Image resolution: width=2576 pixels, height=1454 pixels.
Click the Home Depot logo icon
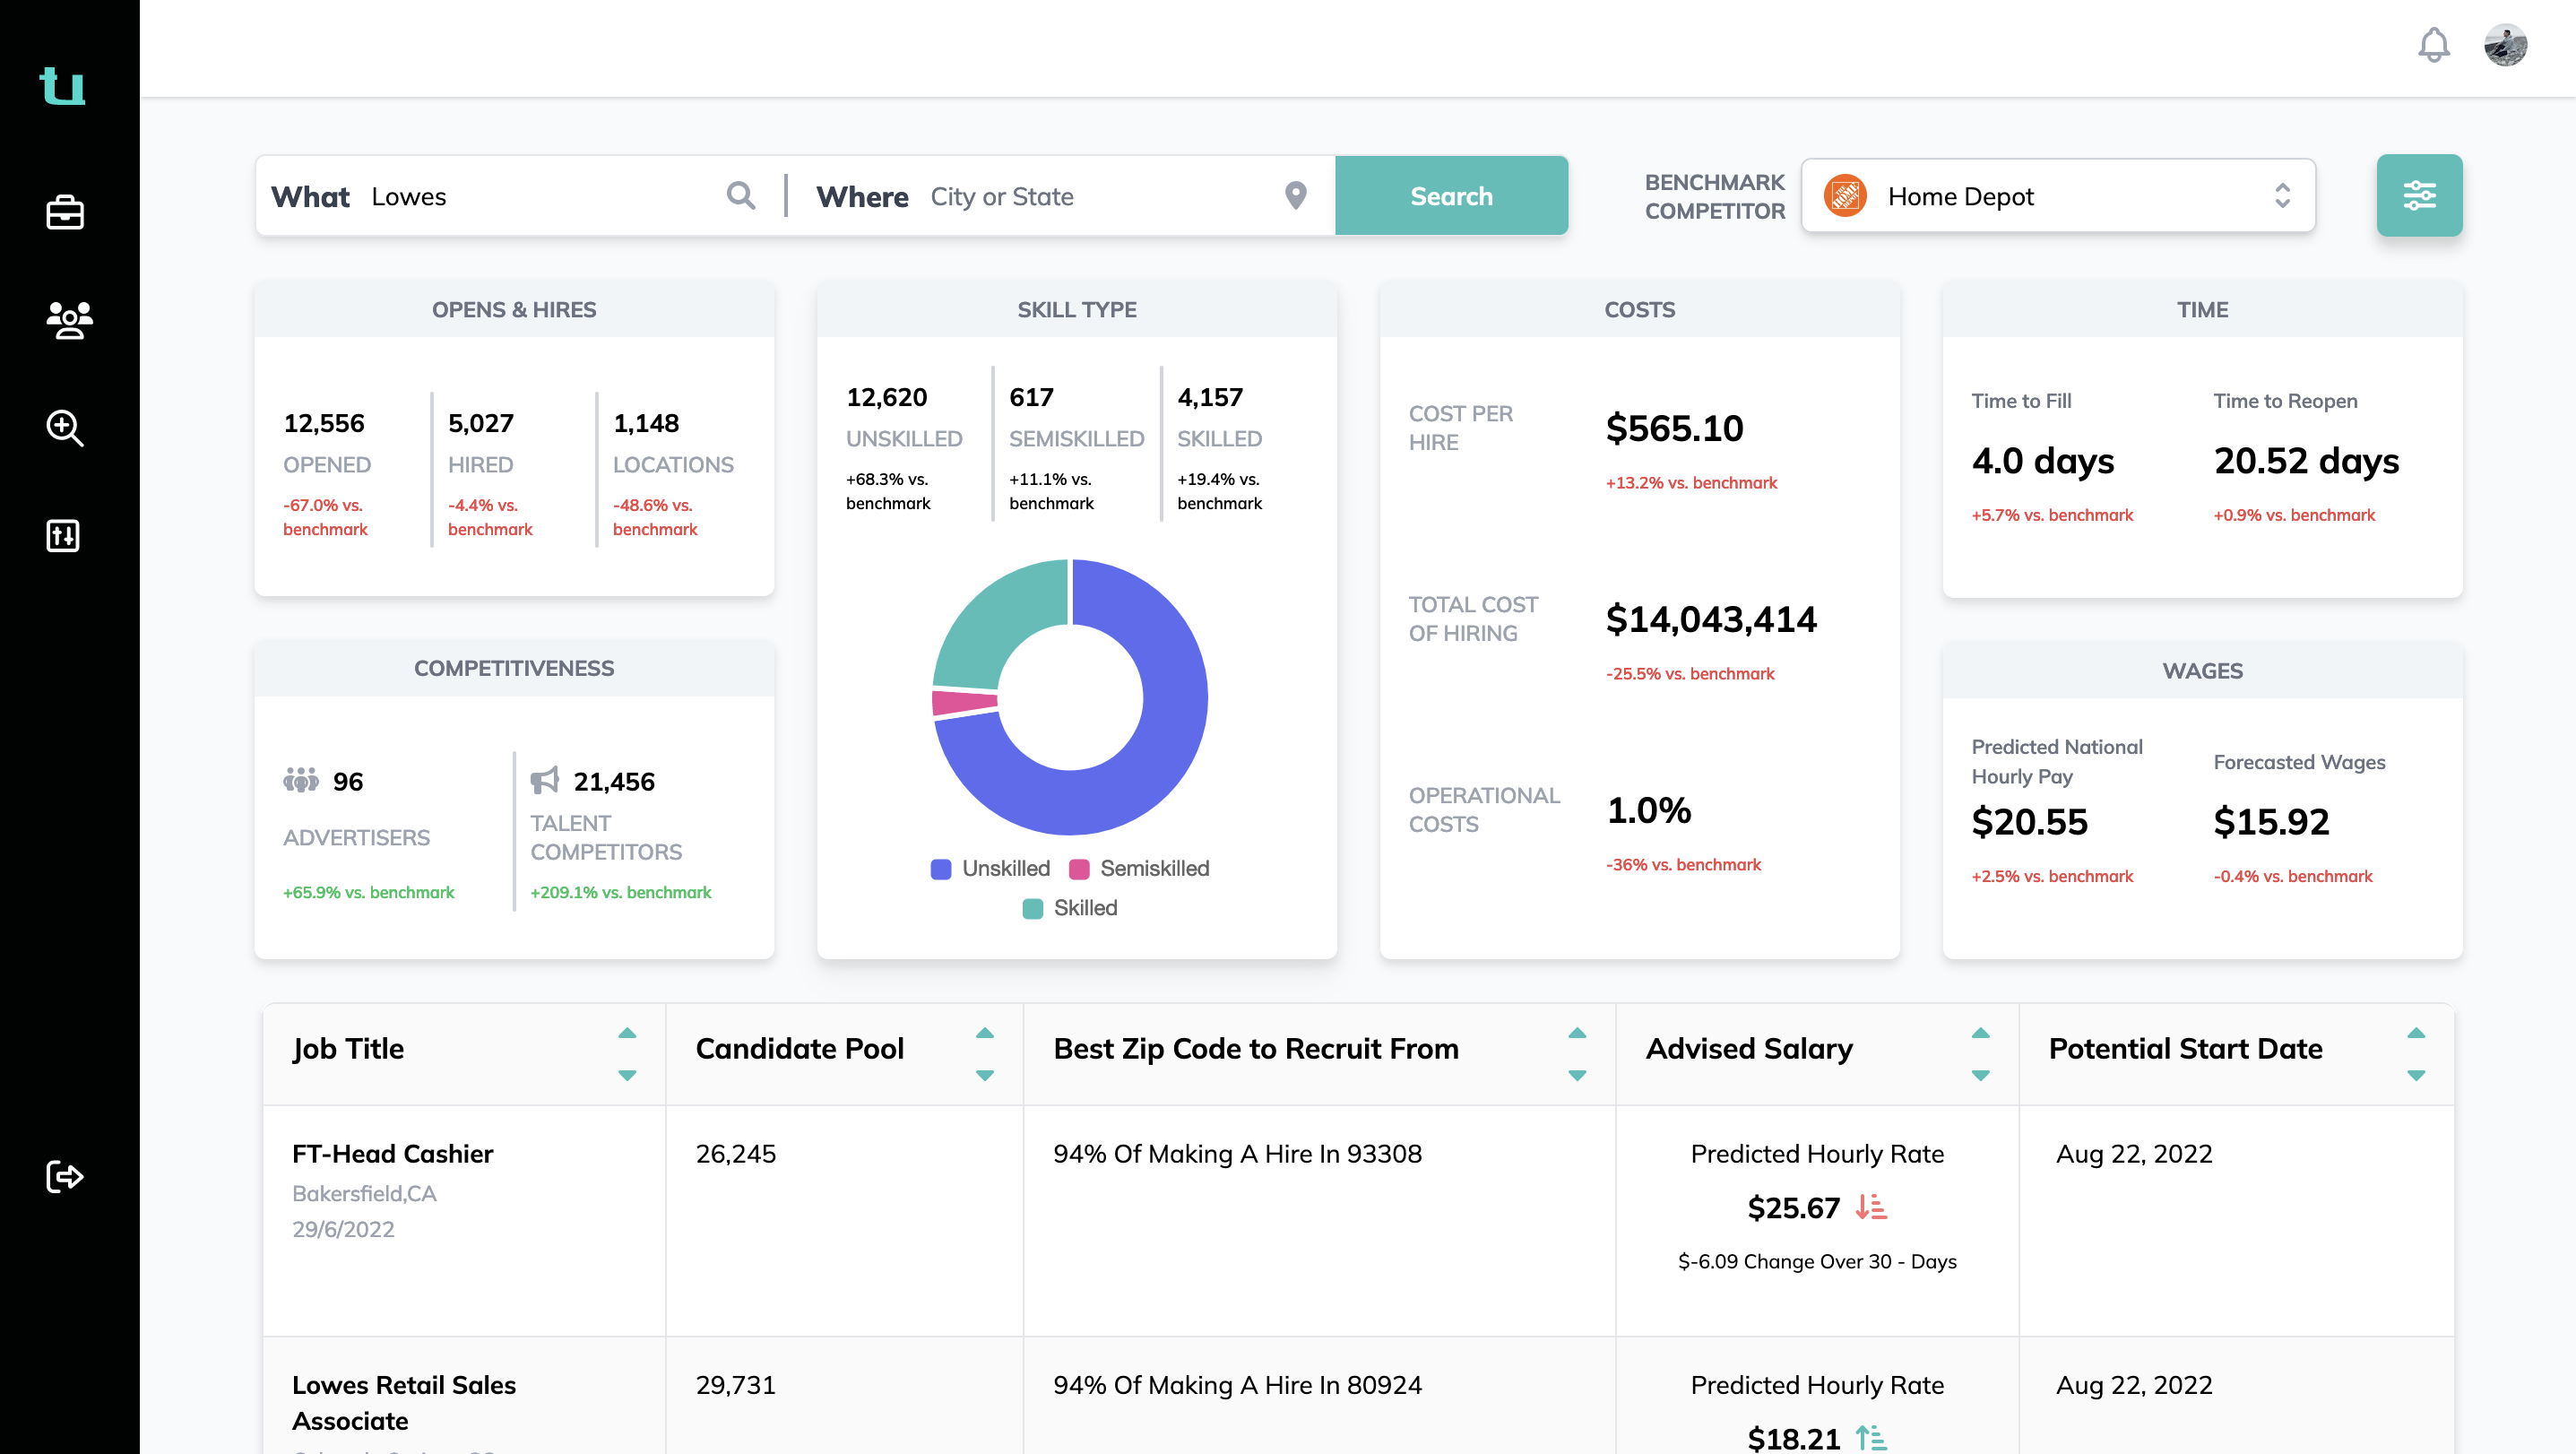tap(1845, 196)
